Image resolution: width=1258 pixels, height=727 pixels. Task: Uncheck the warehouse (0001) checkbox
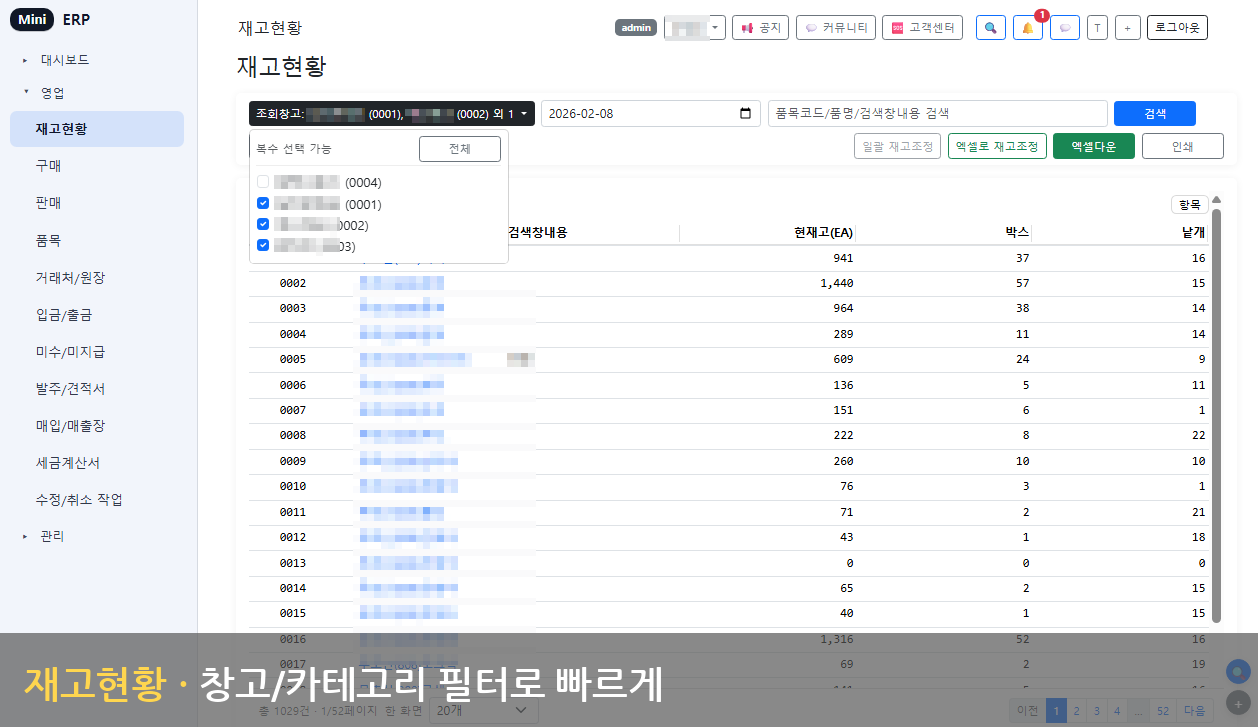(263, 203)
